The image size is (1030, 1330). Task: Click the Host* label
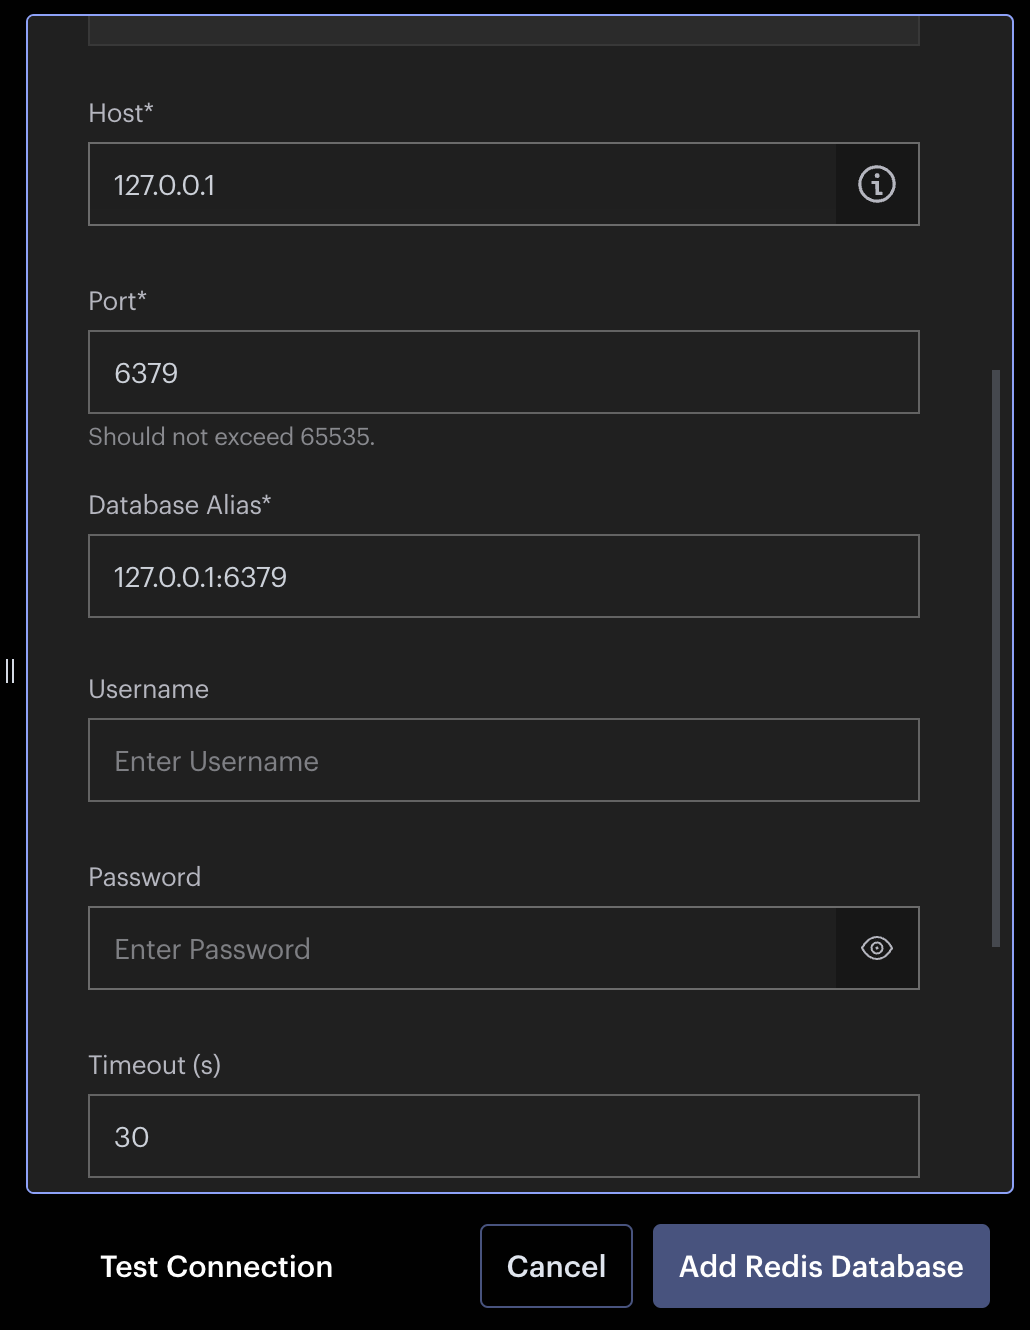coord(121,113)
